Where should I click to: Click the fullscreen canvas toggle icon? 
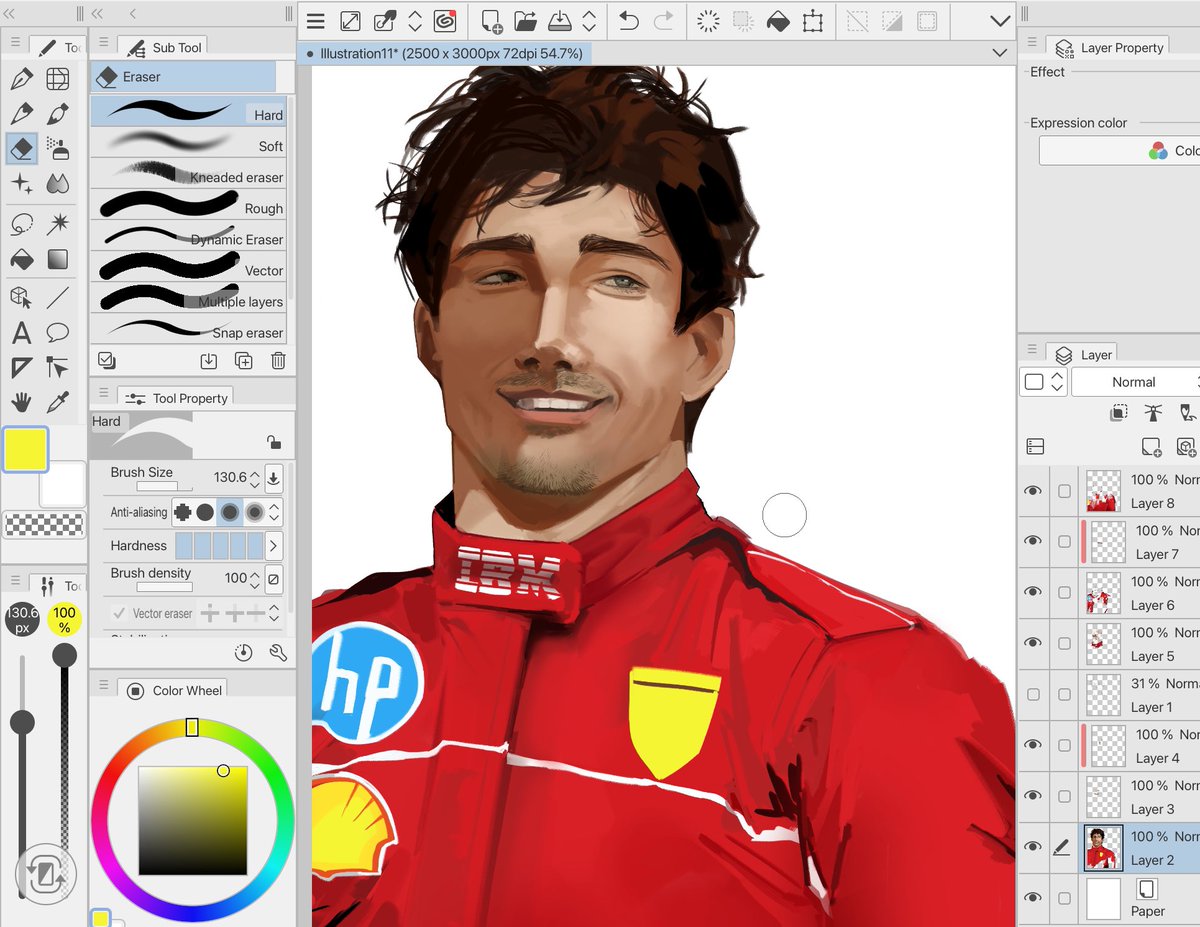click(x=350, y=21)
